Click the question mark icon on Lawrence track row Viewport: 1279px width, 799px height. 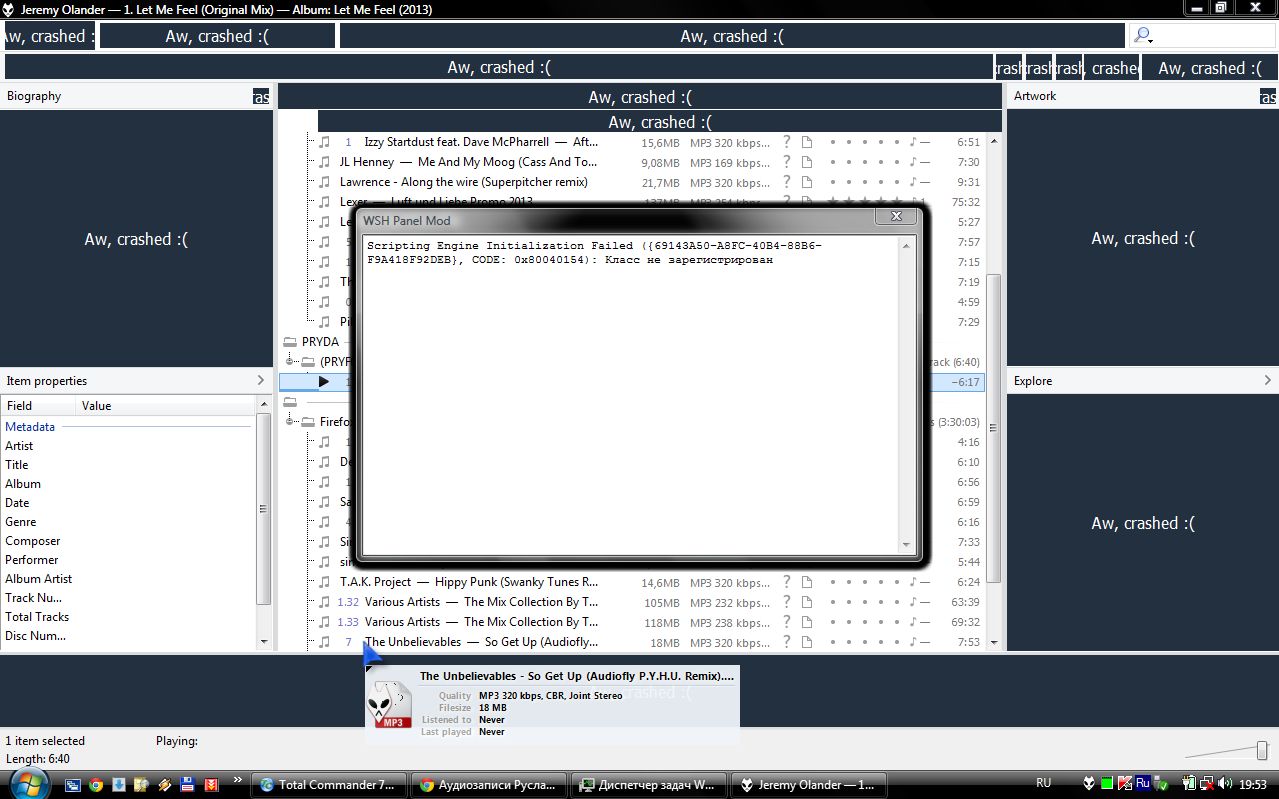tap(787, 182)
